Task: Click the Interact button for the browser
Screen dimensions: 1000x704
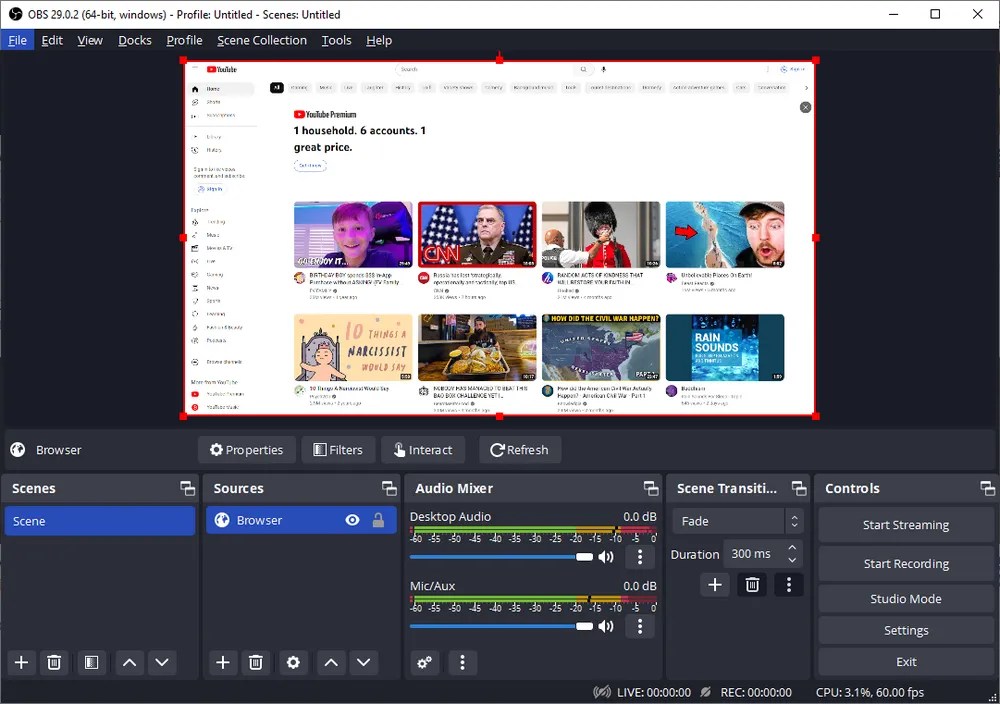Action: point(423,449)
